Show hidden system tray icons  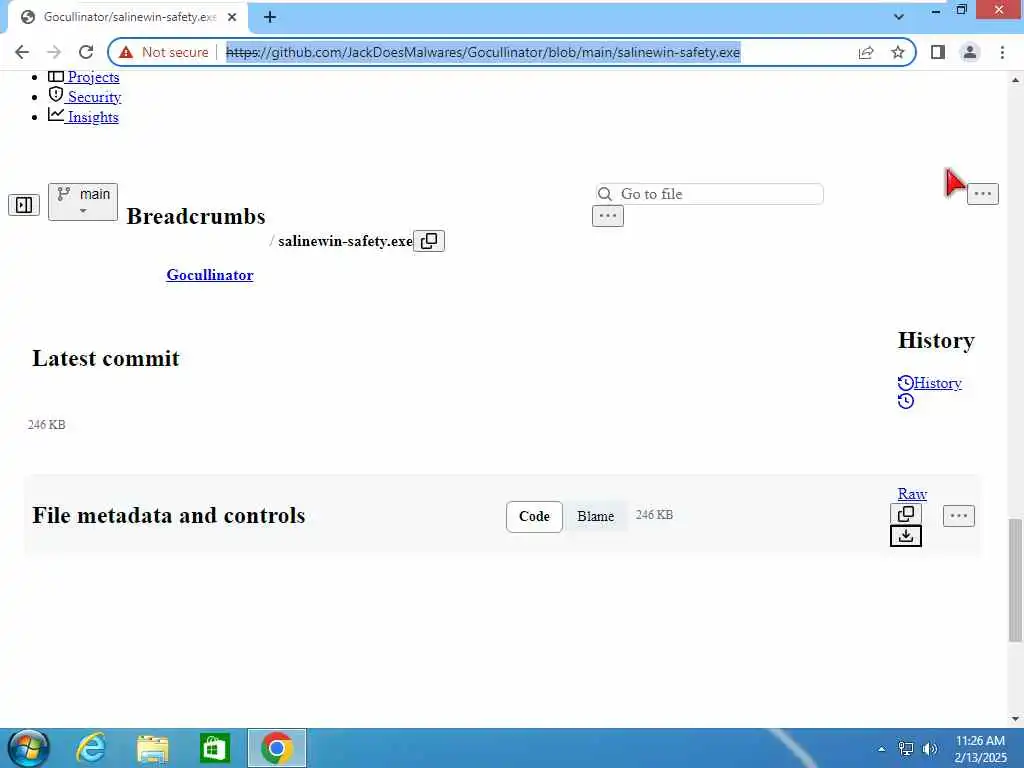(x=882, y=749)
